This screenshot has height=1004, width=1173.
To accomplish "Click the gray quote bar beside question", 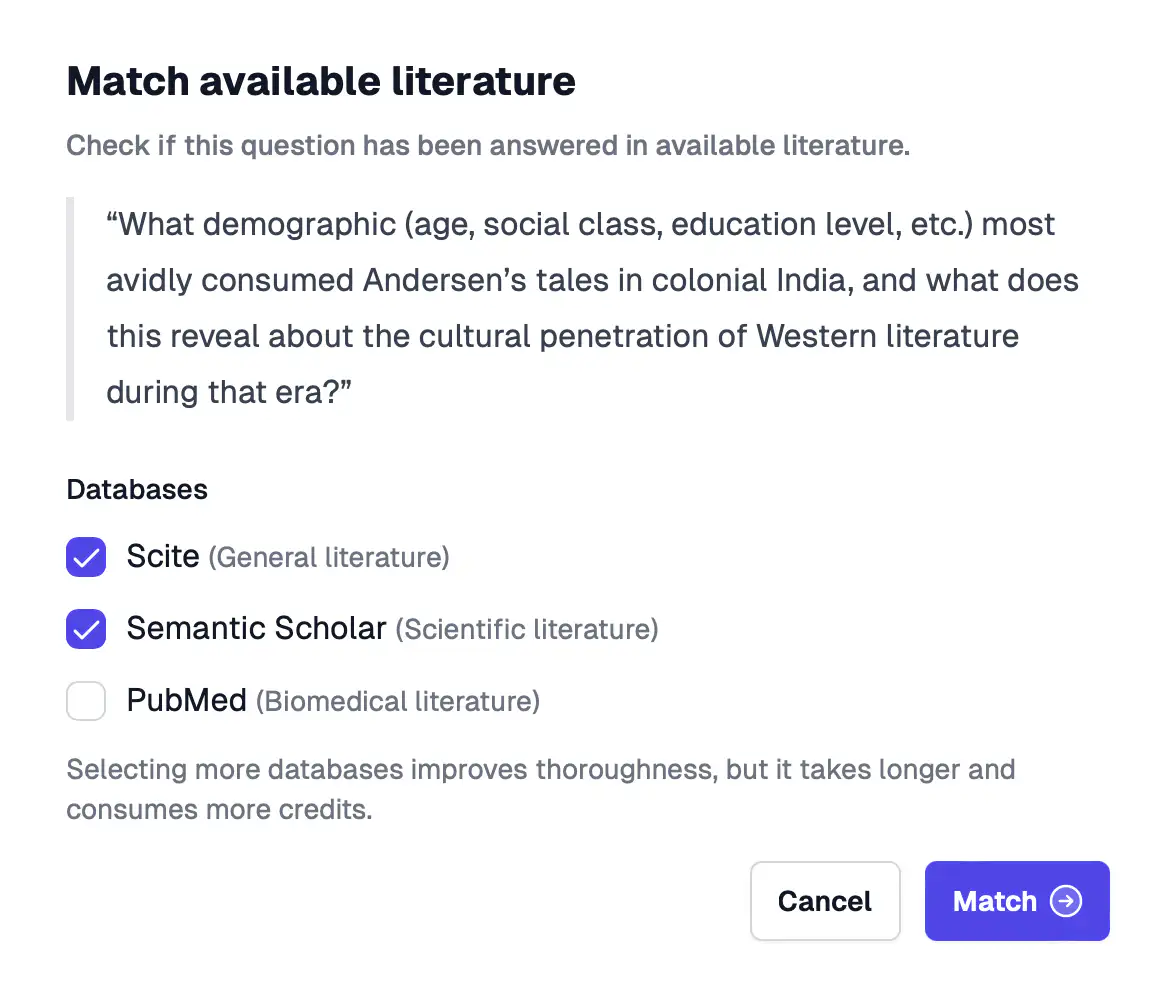I will point(70,308).
